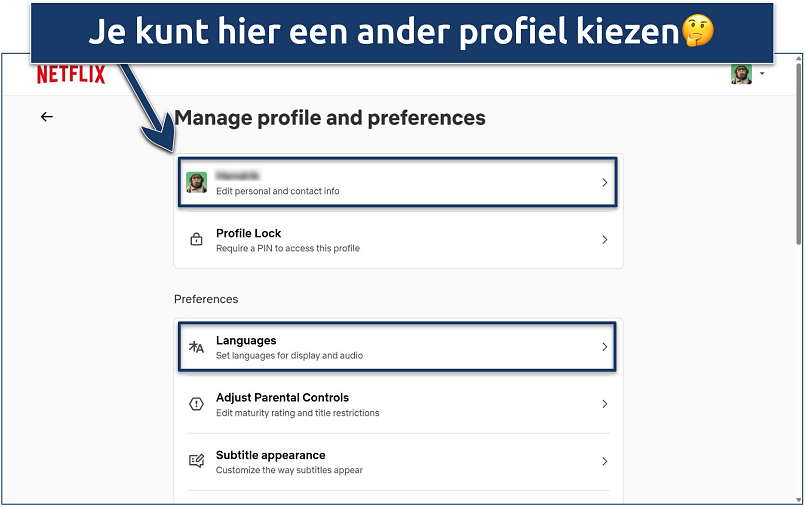Expand the Subtitle appearance row chevron

click(604, 461)
